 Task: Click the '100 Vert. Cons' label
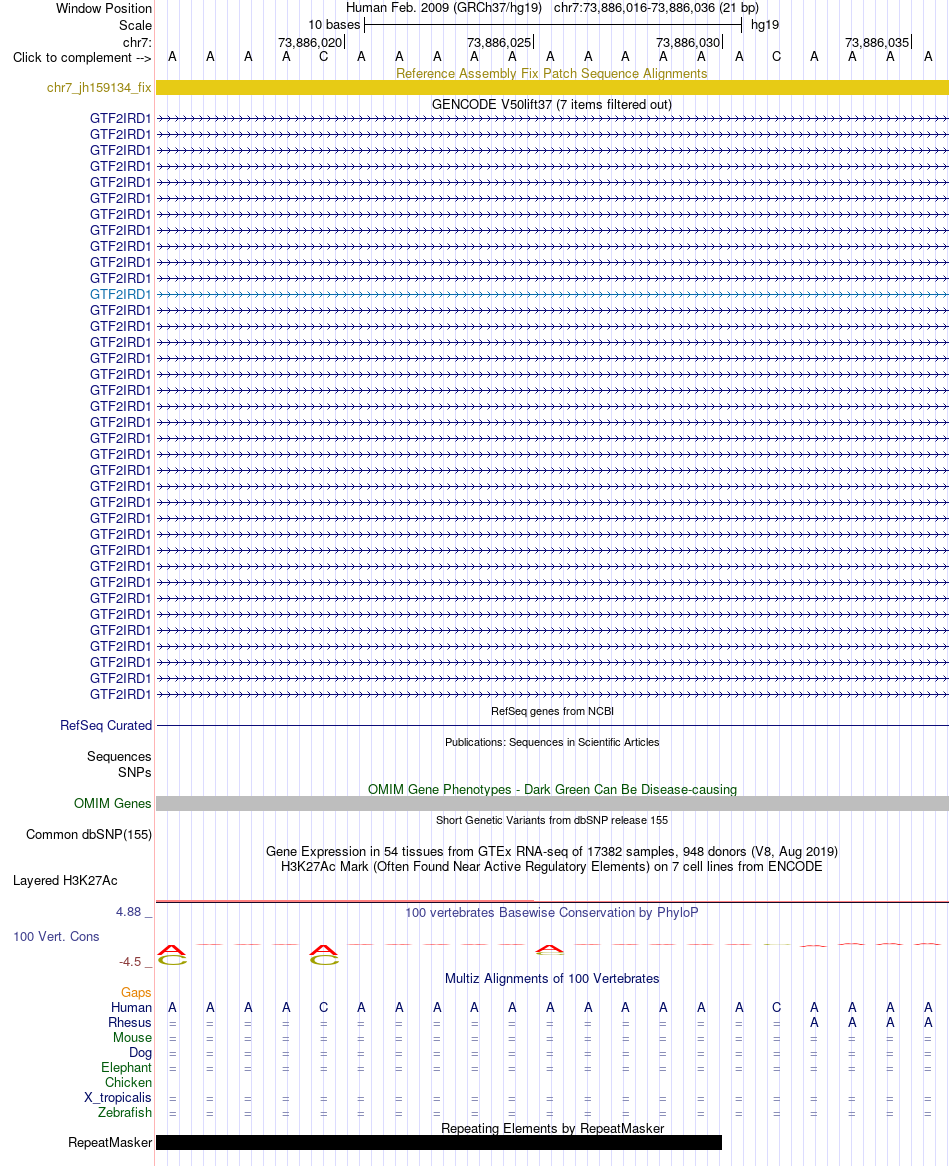click(56, 937)
